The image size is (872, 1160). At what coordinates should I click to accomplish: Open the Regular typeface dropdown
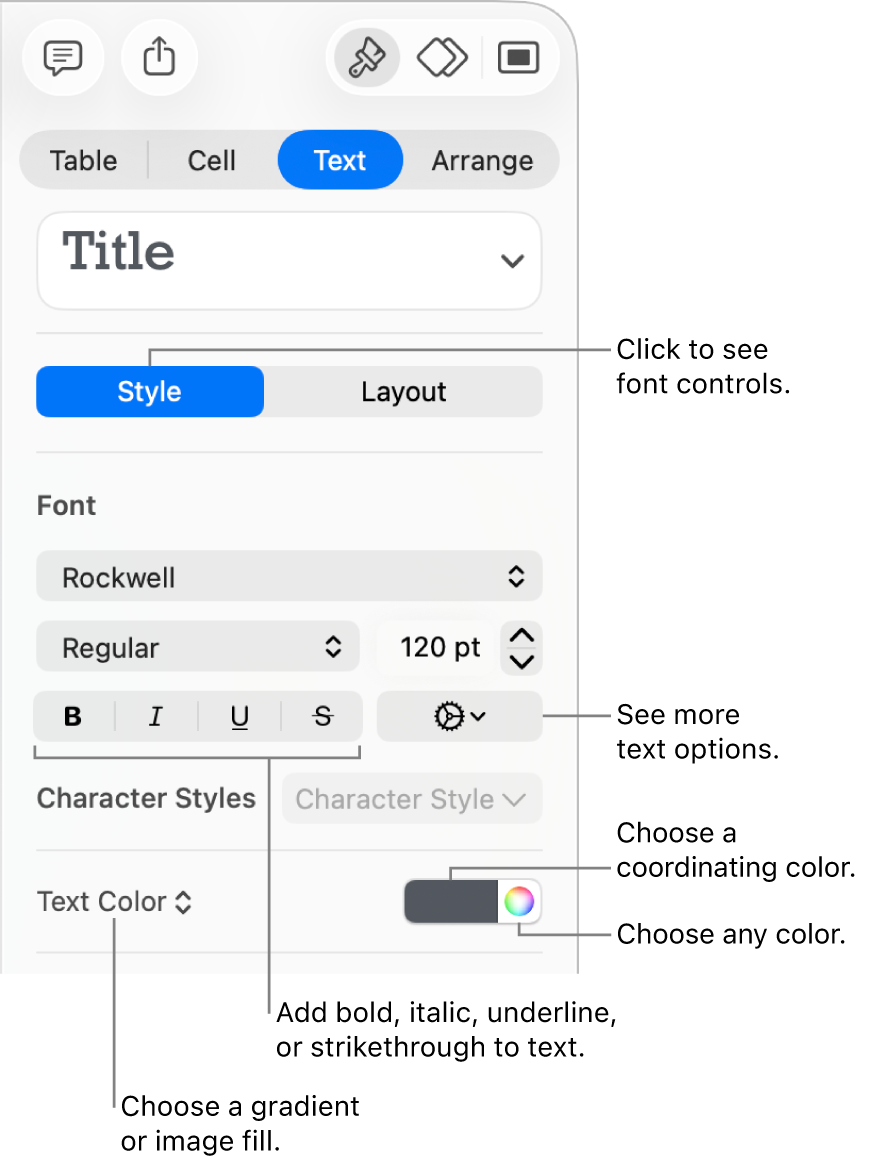(197, 647)
